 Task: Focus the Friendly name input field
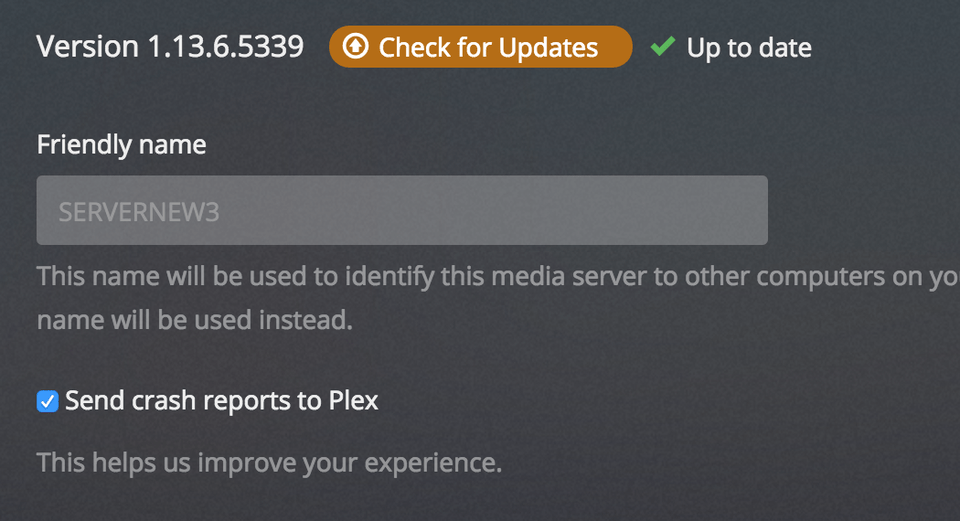[402, 210]
